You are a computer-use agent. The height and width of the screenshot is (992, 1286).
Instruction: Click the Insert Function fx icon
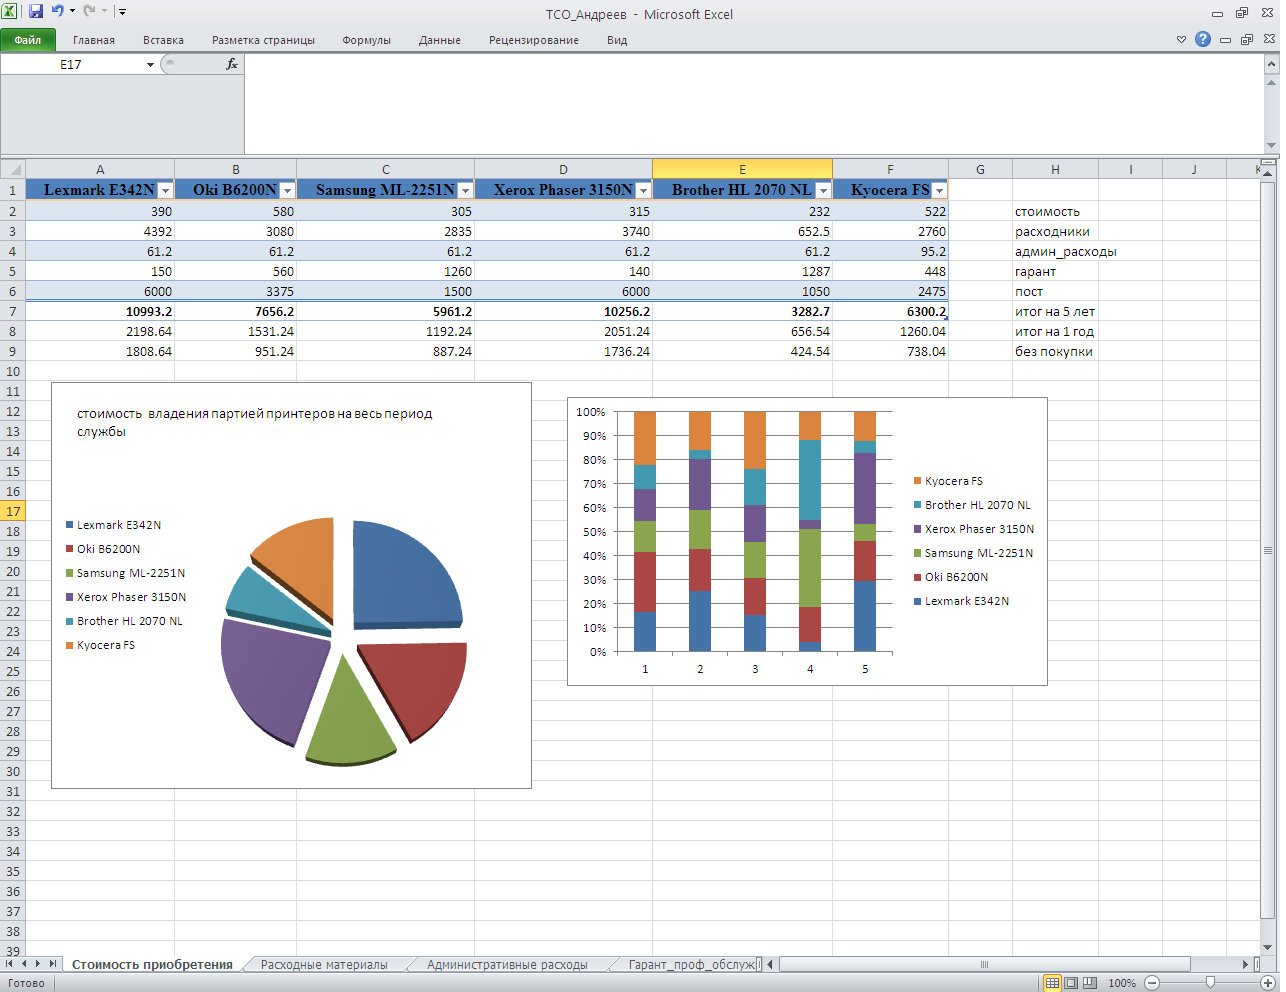pyautogui.click(x=232, y=64)
